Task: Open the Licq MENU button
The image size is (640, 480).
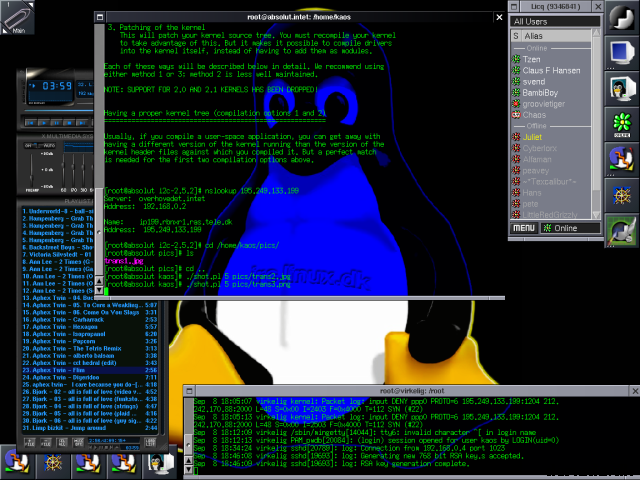Action: click(524, 228)
